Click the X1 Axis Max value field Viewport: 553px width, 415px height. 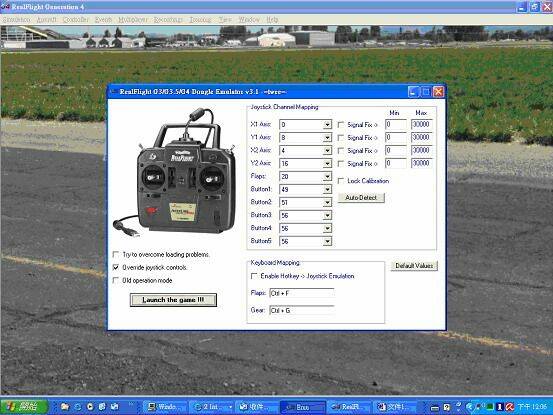pyautogui.click(x=421, y=124)
